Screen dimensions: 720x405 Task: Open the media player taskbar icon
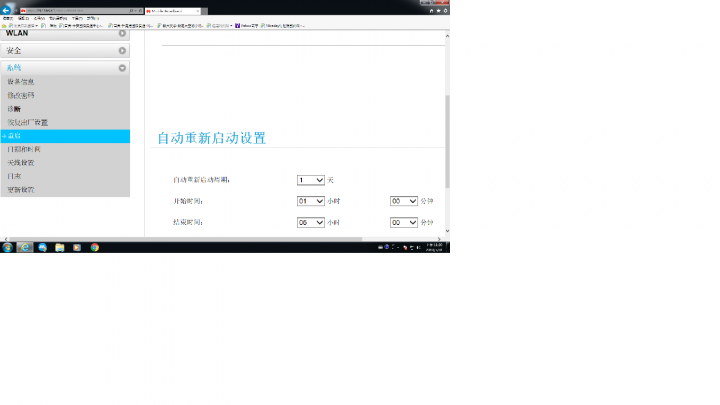click(x=77, y=248)
